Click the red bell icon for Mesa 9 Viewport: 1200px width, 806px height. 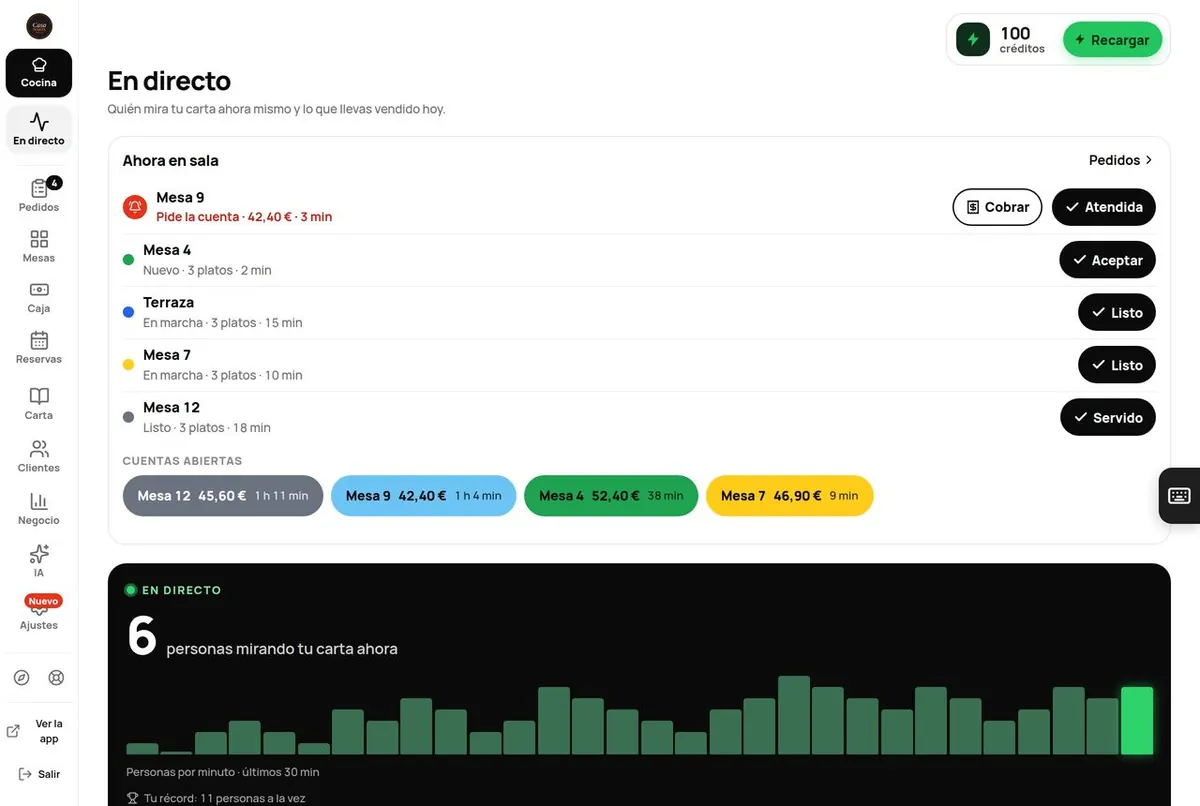click(135, 207)
